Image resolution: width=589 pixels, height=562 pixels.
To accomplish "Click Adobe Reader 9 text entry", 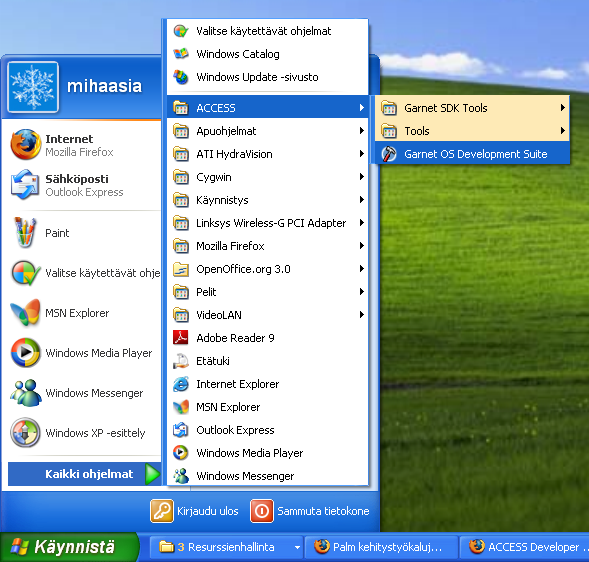I will click(236, 338).
